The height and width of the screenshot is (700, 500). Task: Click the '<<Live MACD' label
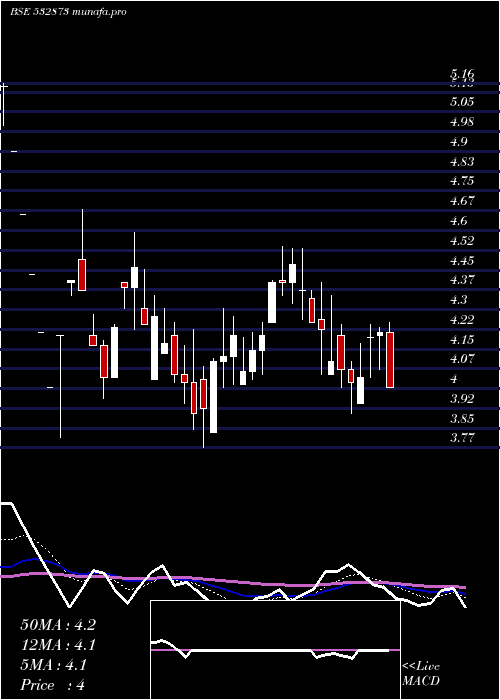click(421, 674)
